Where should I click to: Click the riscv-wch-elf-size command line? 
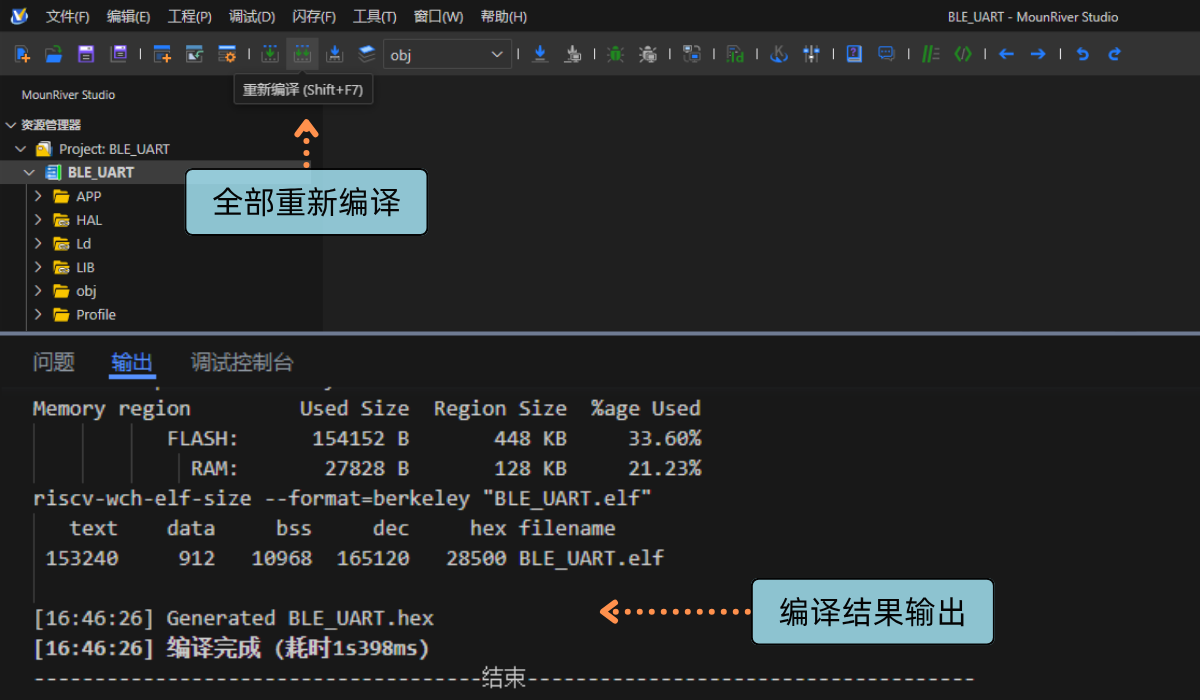(342, 498)
